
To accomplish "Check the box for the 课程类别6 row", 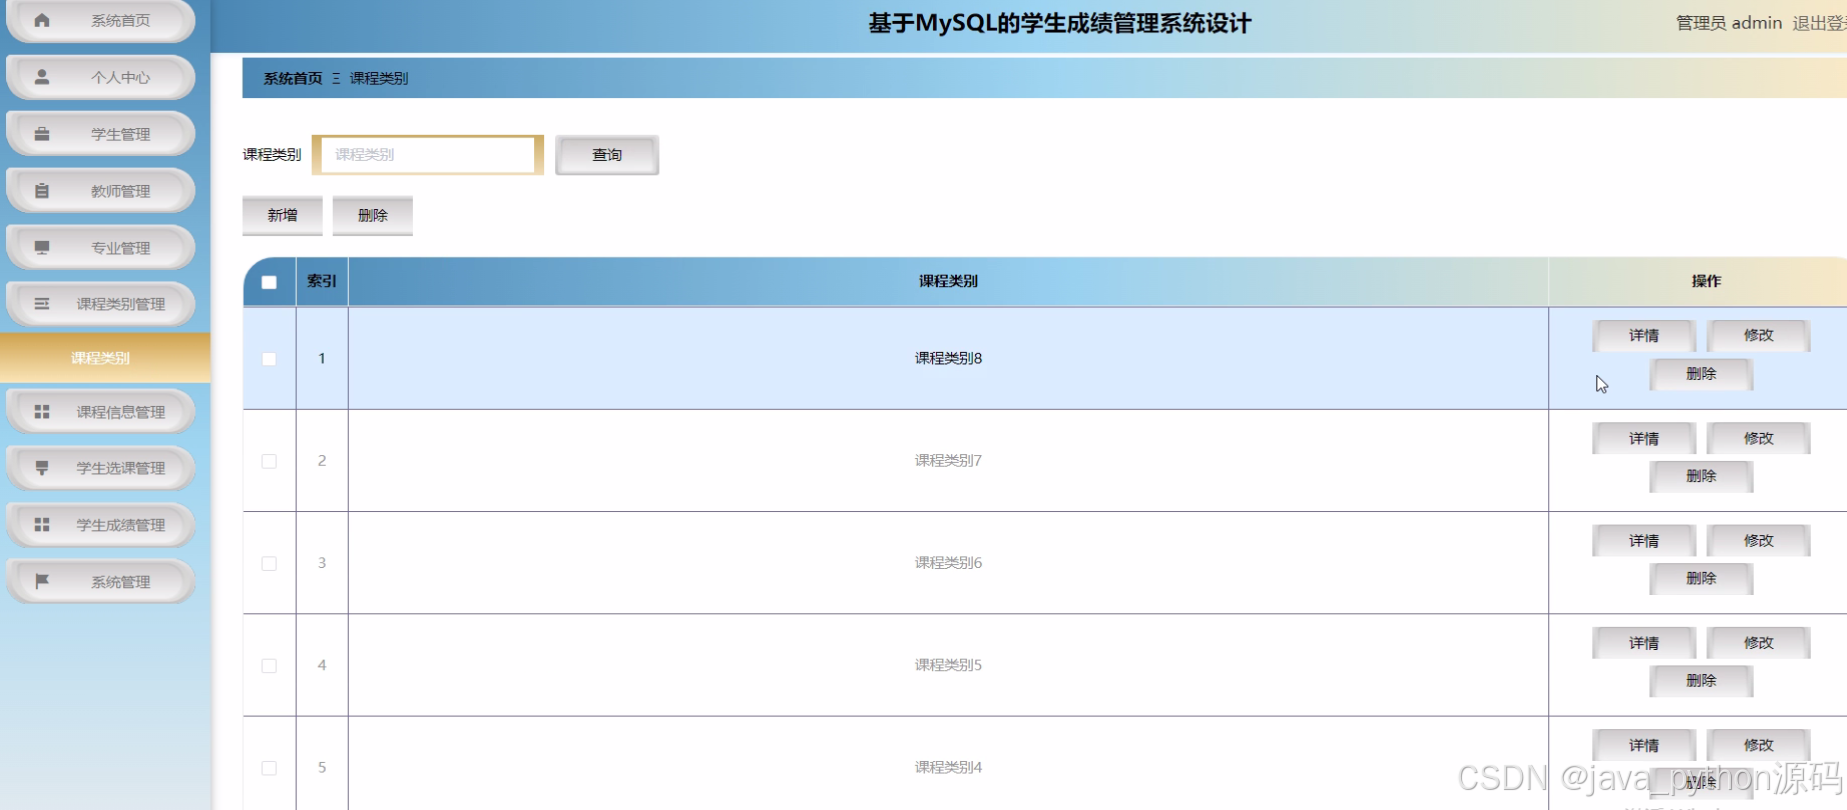I will 269,563.
